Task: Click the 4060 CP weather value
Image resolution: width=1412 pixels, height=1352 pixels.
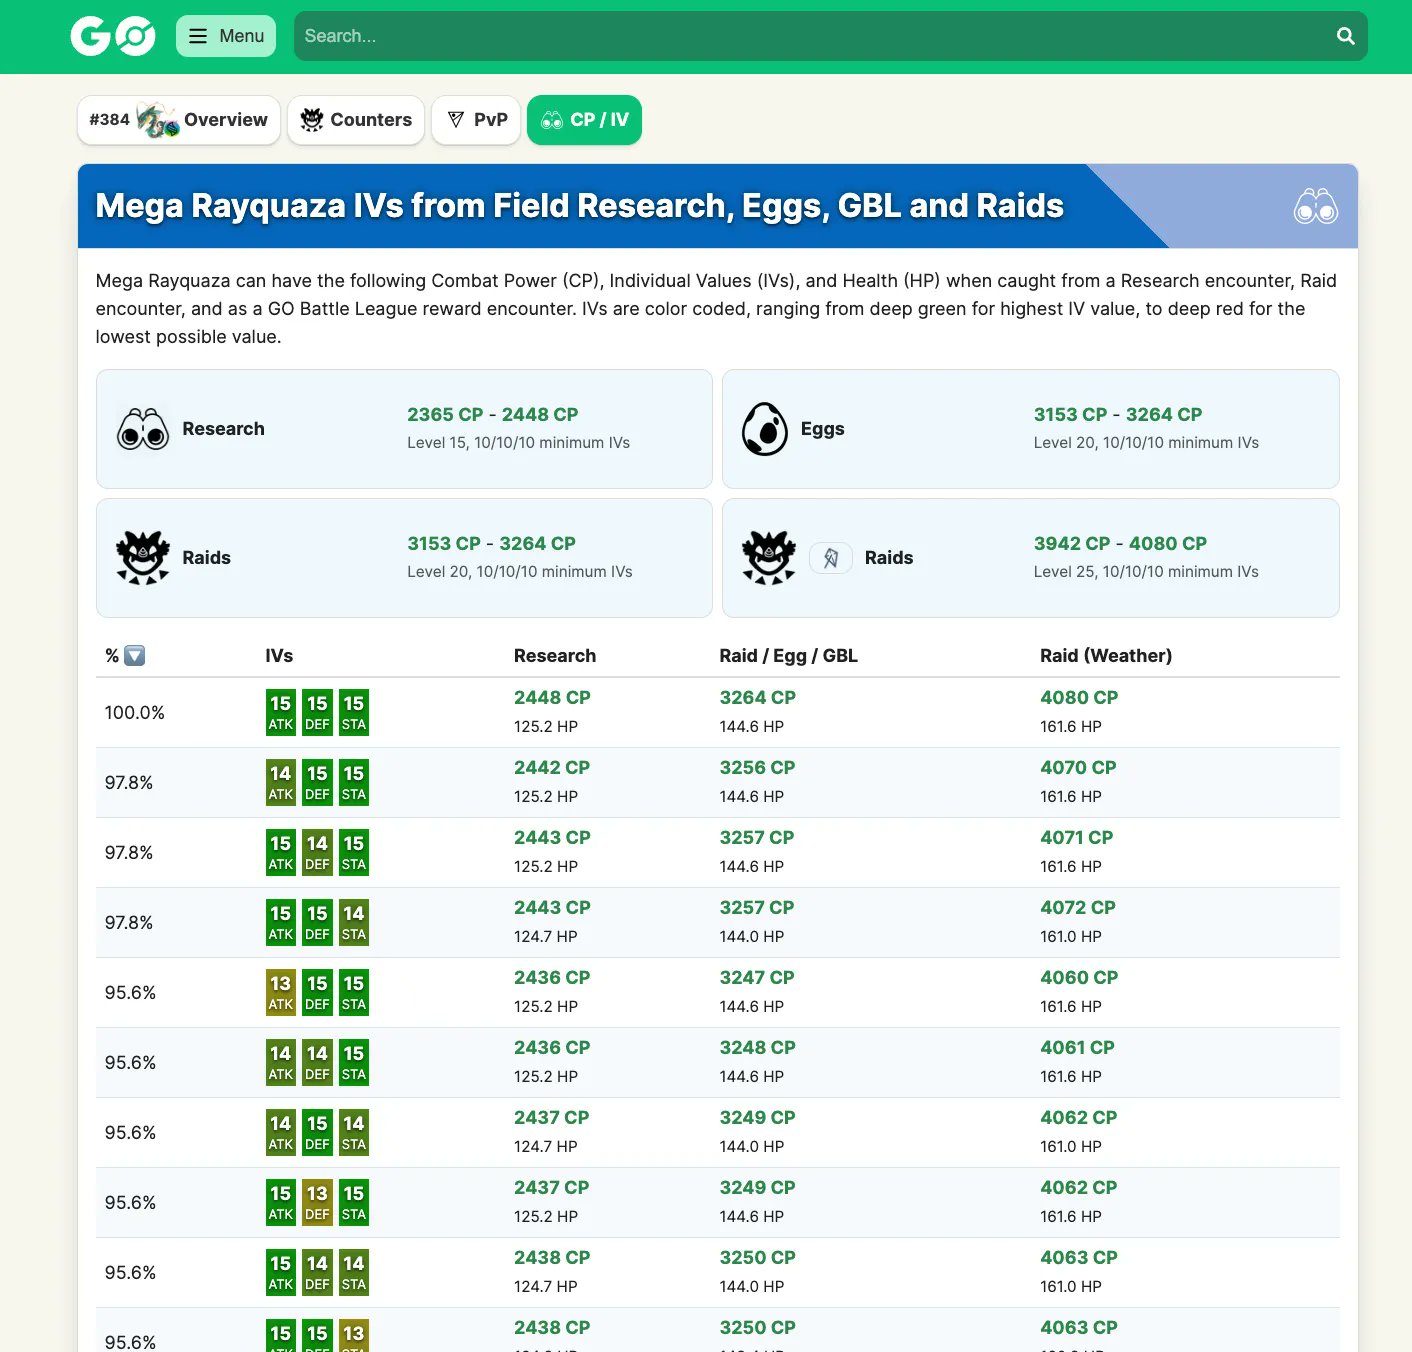Action: (x=1079, y=978)
